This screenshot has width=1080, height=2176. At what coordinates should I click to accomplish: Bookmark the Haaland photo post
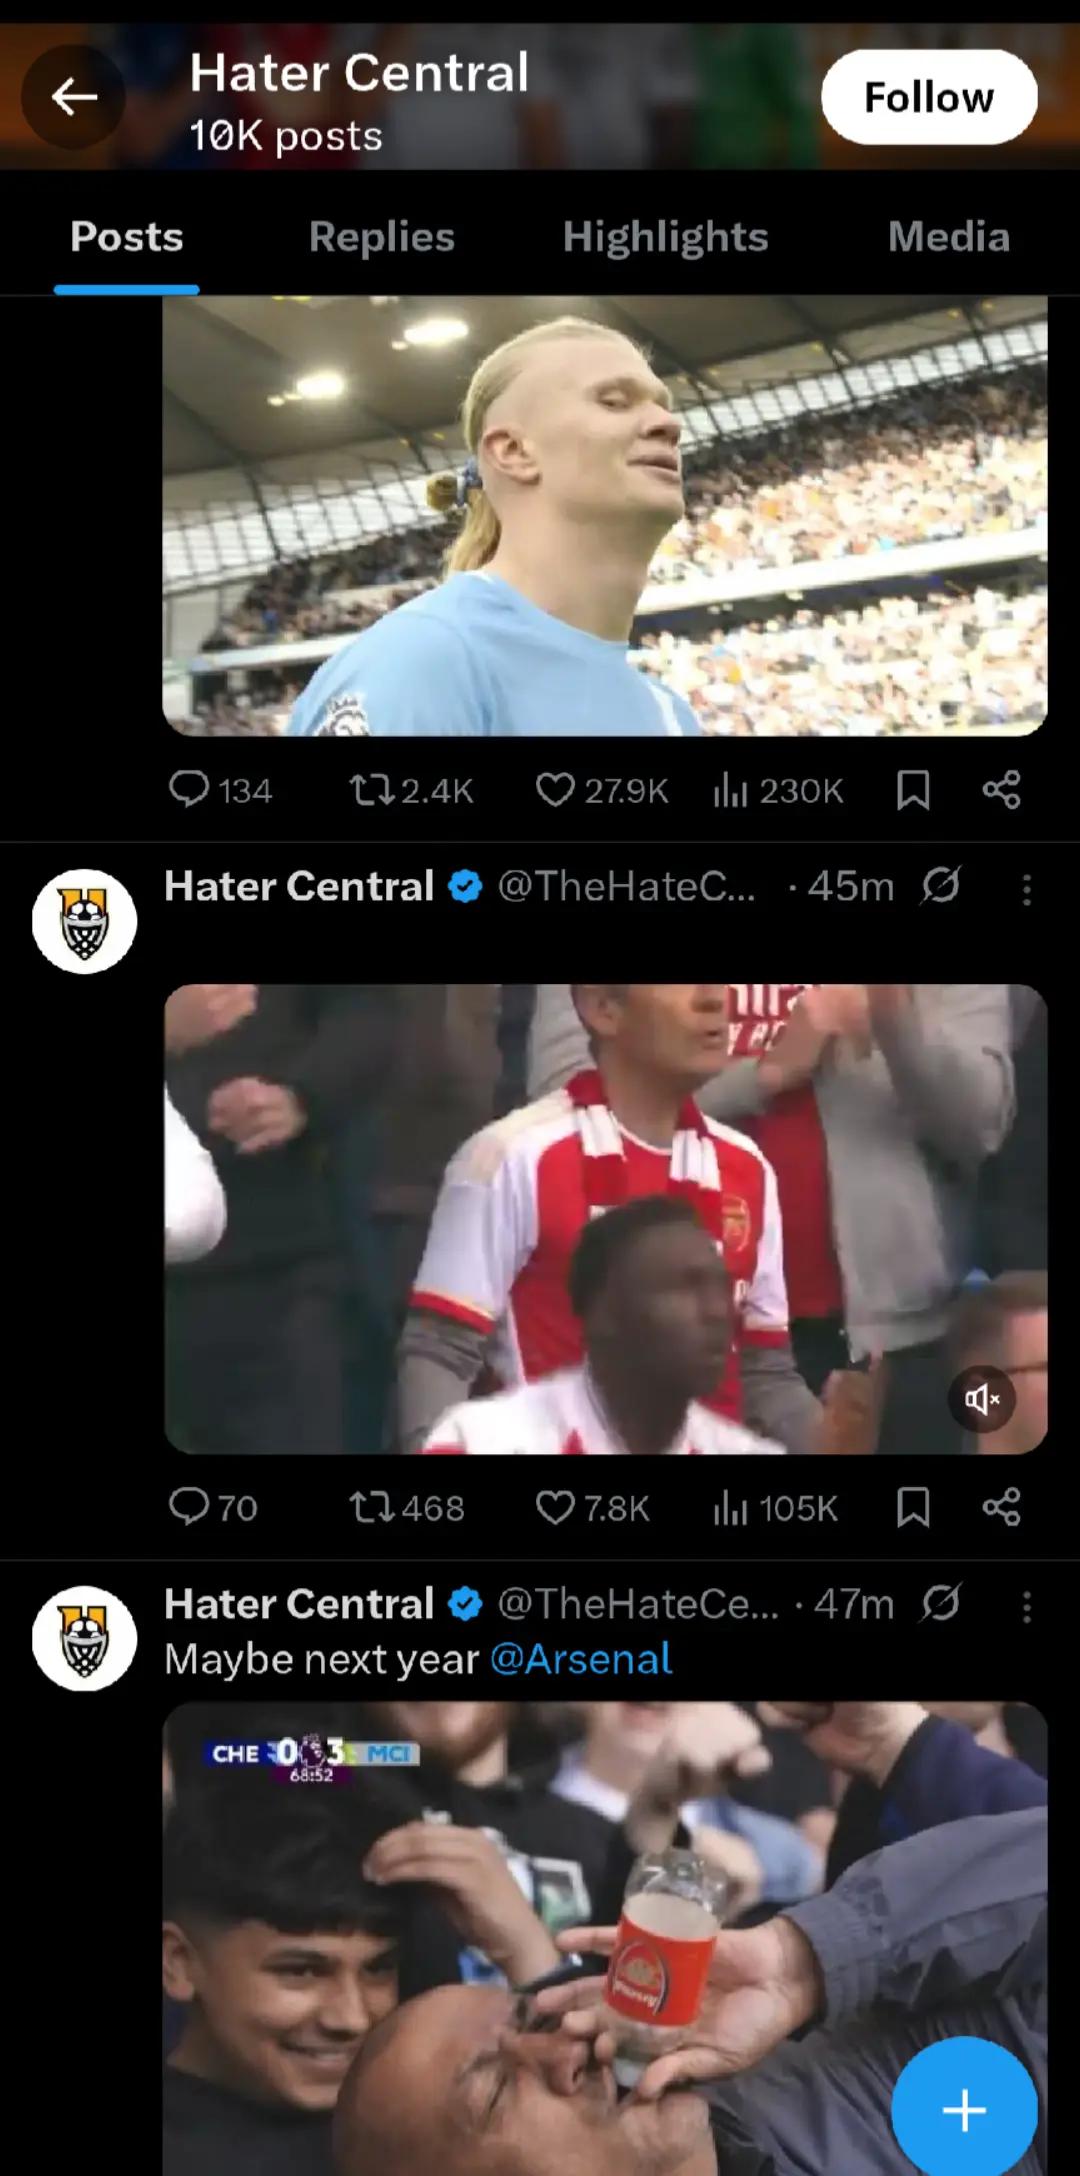(913, 790)
